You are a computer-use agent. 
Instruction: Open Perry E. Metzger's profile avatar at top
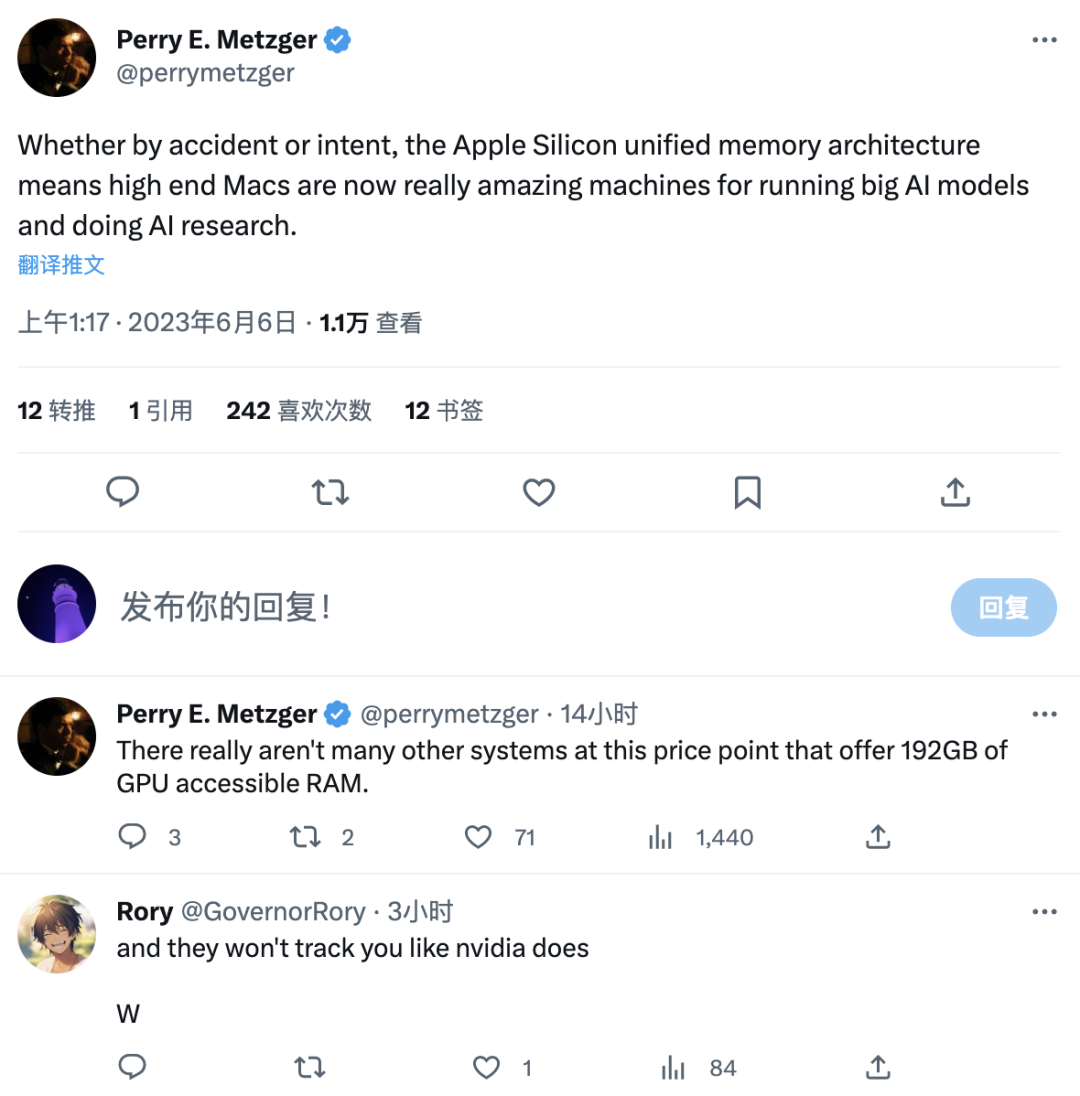(57, 57)
